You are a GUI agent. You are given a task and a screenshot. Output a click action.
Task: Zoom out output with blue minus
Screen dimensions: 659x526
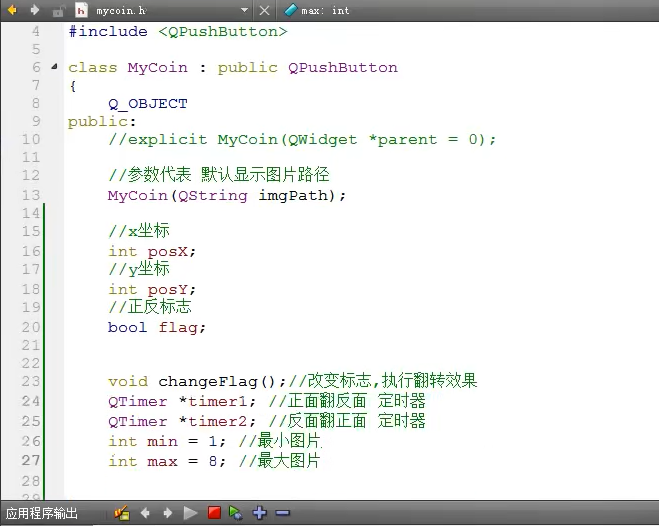(x=283, y=513)
